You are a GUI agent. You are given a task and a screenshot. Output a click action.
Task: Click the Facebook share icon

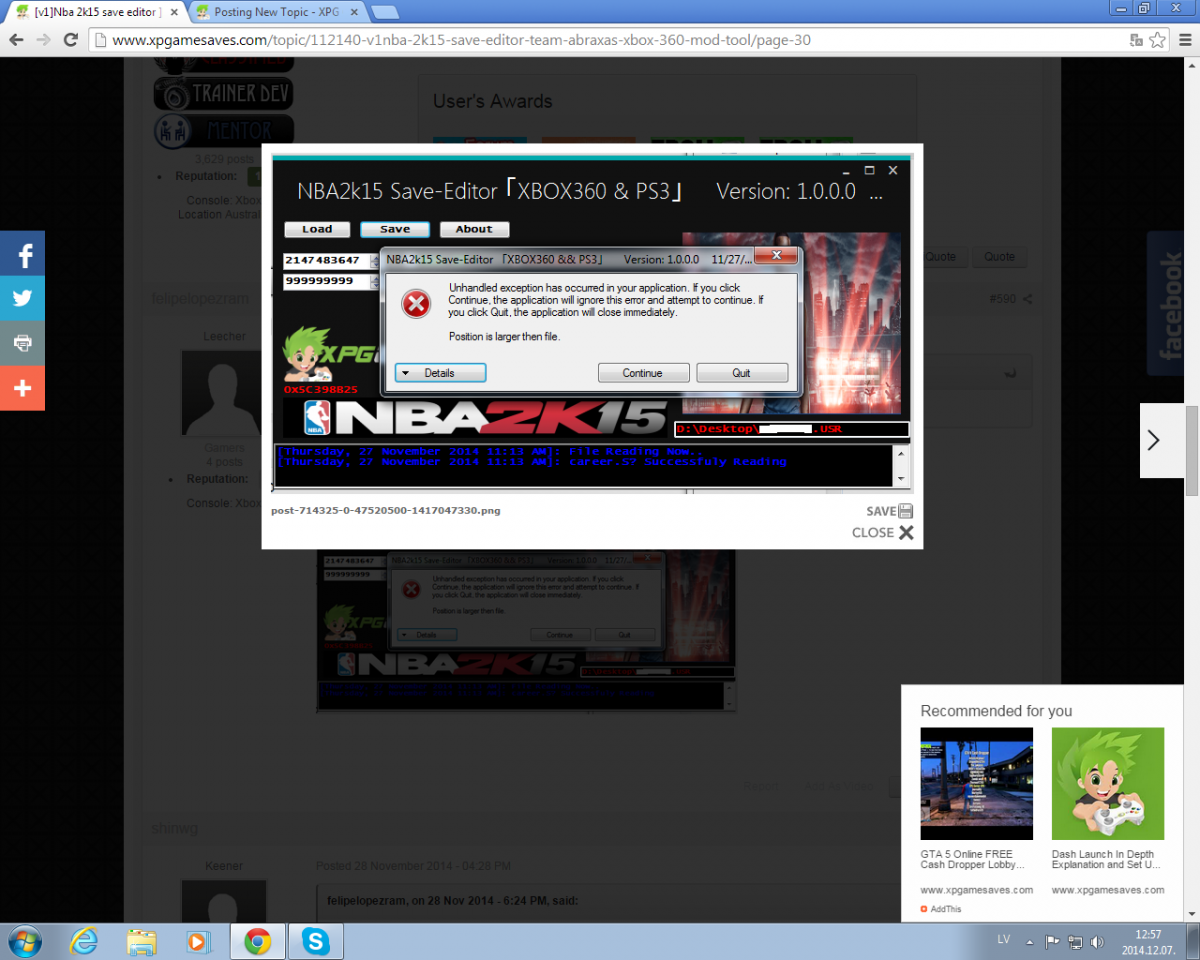pos(22,255)
